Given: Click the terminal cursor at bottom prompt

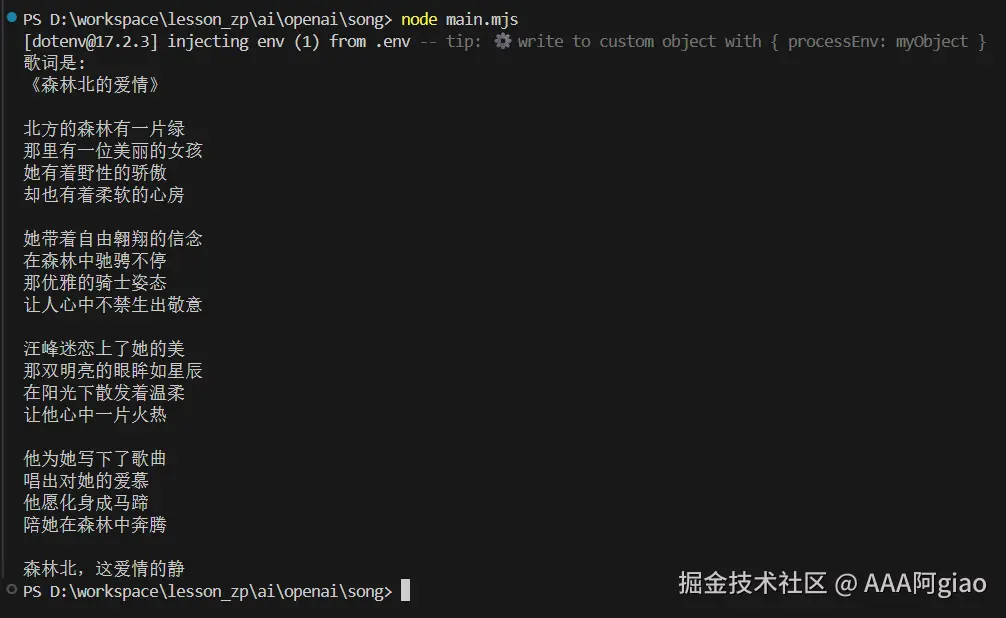Looking at the screenshot, I should coord(405,591).
